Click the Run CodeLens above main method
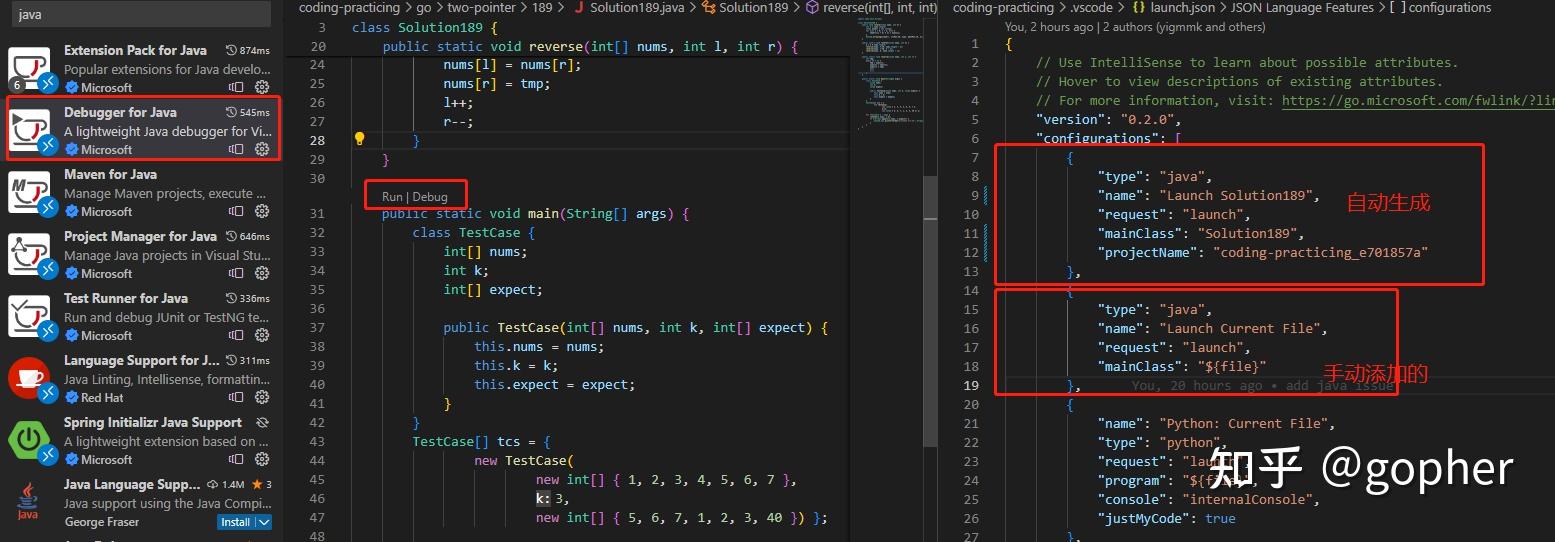Viewport: 1555px width, 542px height. 392,197
